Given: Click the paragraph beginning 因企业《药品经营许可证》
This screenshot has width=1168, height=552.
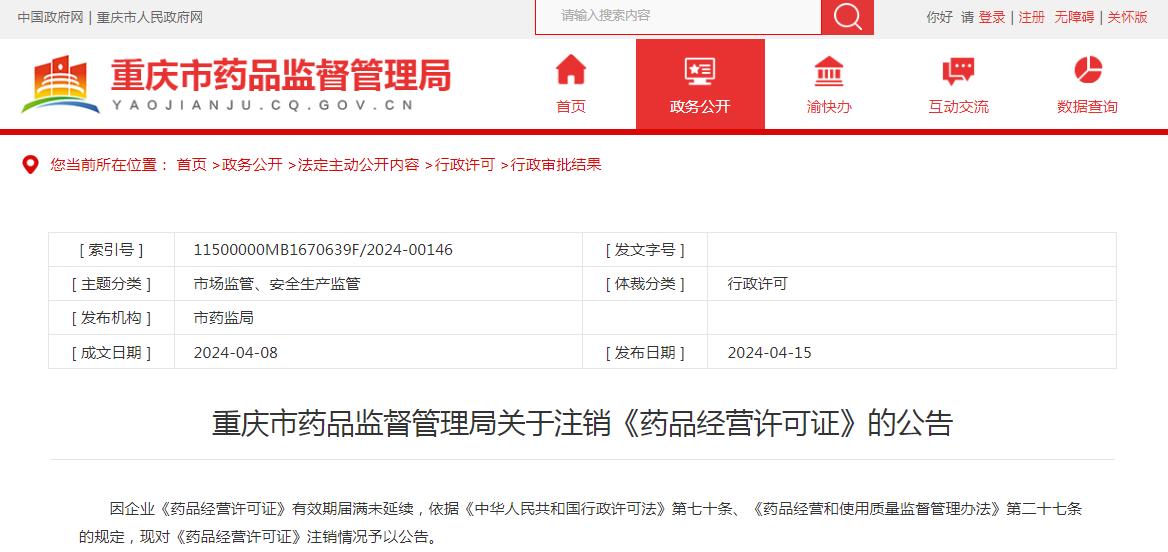Looking at the screenshot, I should 580,523.
